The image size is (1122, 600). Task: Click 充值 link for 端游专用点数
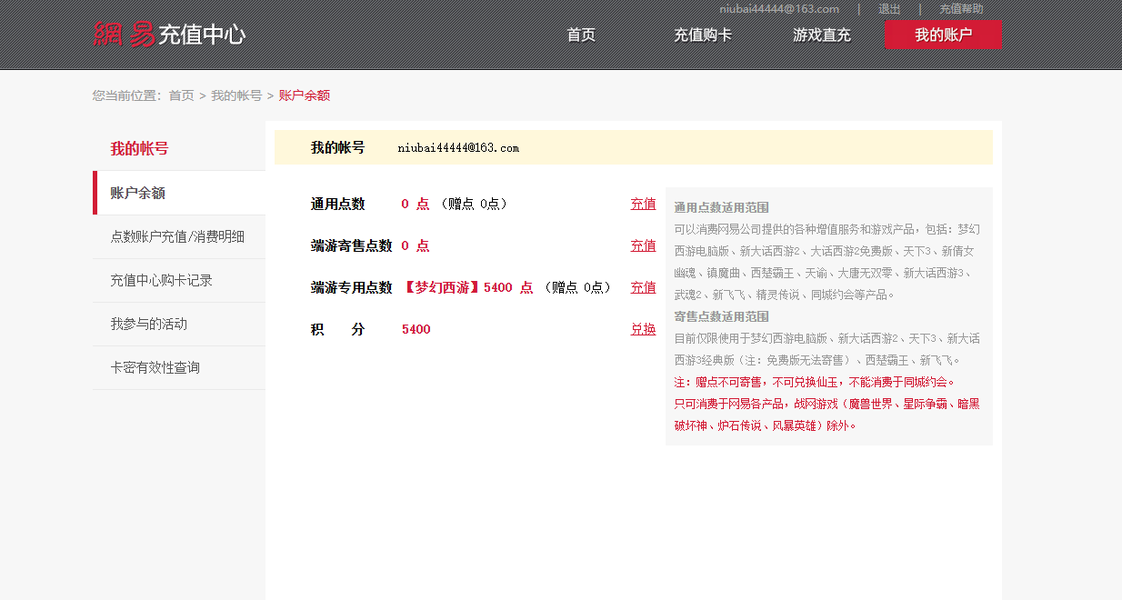(643, 287)
